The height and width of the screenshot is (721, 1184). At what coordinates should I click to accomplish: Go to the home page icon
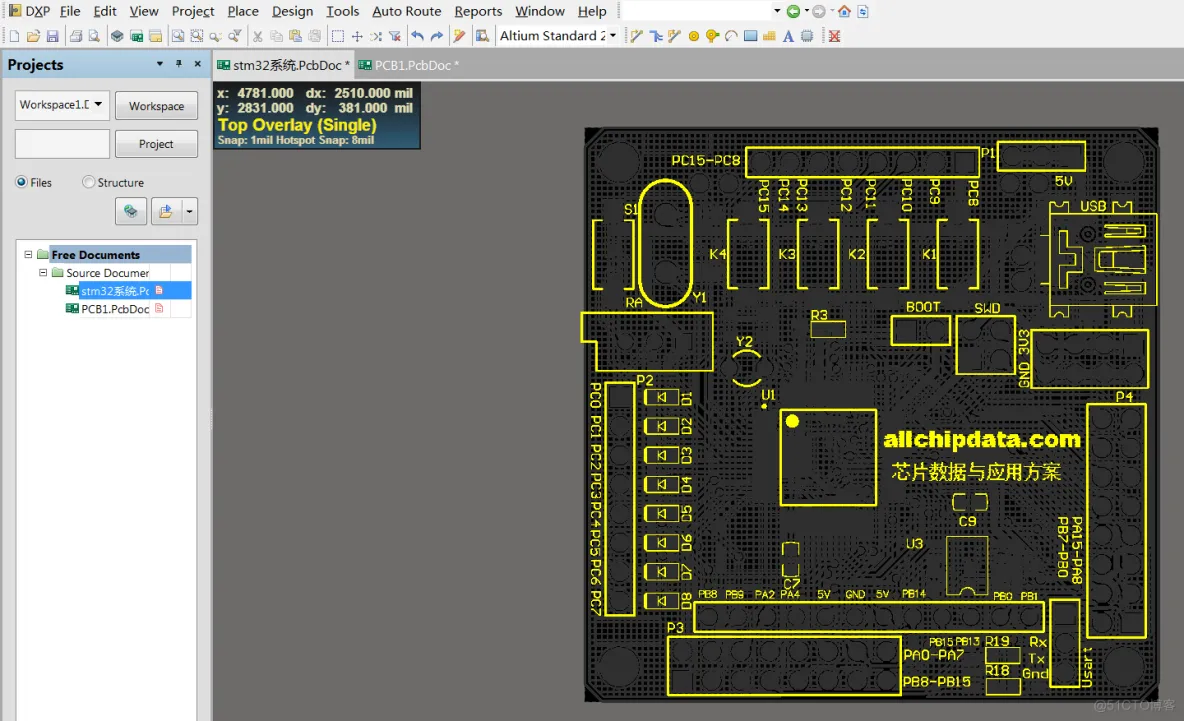click(844, 11)
